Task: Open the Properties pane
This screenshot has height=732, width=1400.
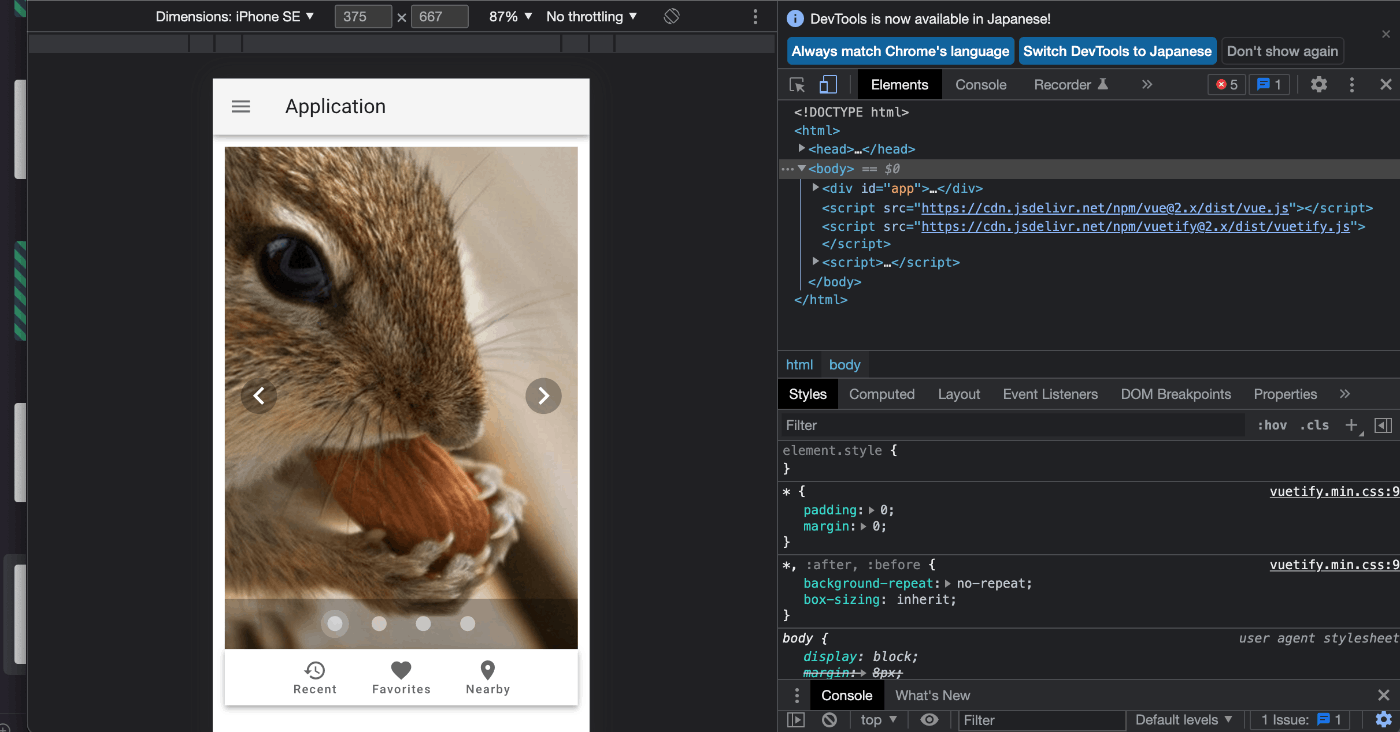Action: [x=1286, y=394]
